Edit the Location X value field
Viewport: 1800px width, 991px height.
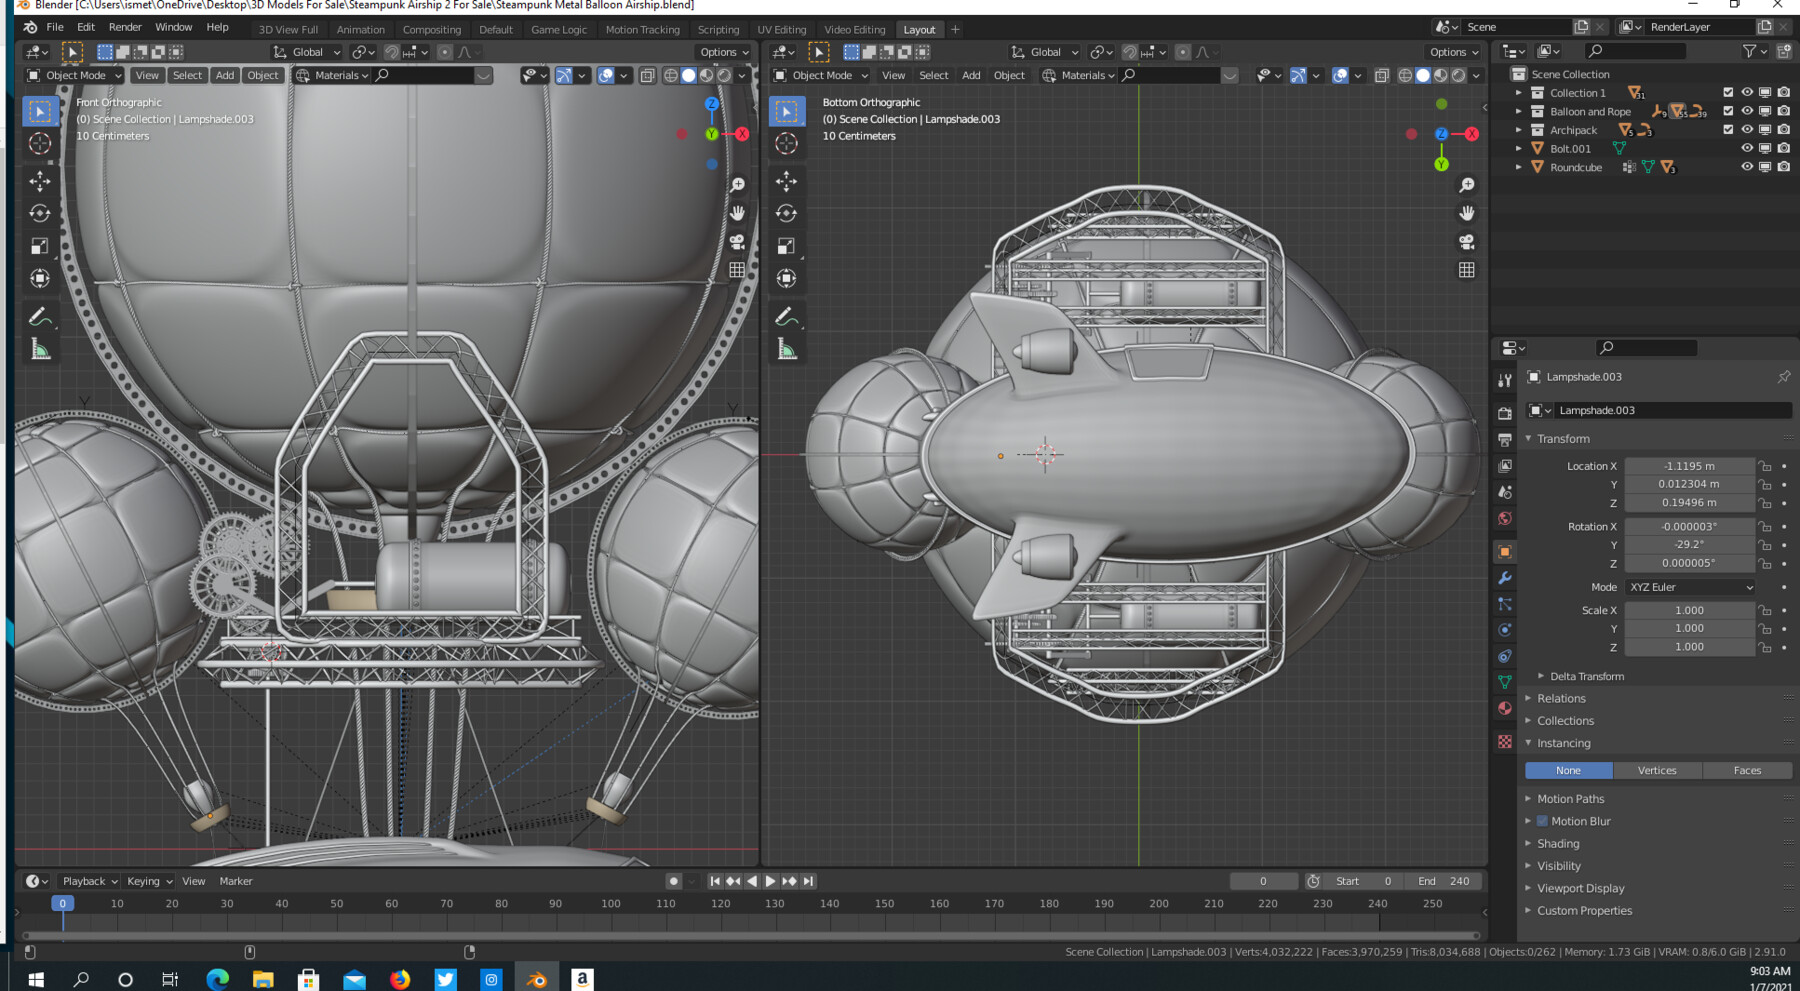coord(1690,465)
